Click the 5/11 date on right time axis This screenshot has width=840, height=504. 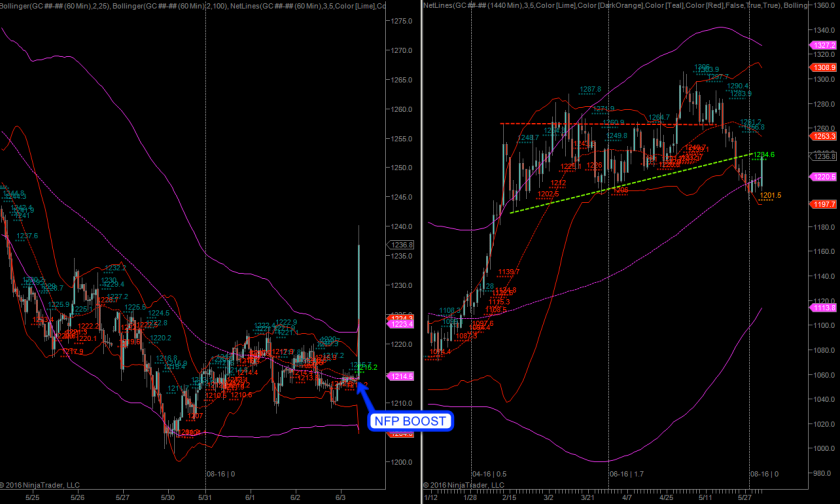coord(706,498)
